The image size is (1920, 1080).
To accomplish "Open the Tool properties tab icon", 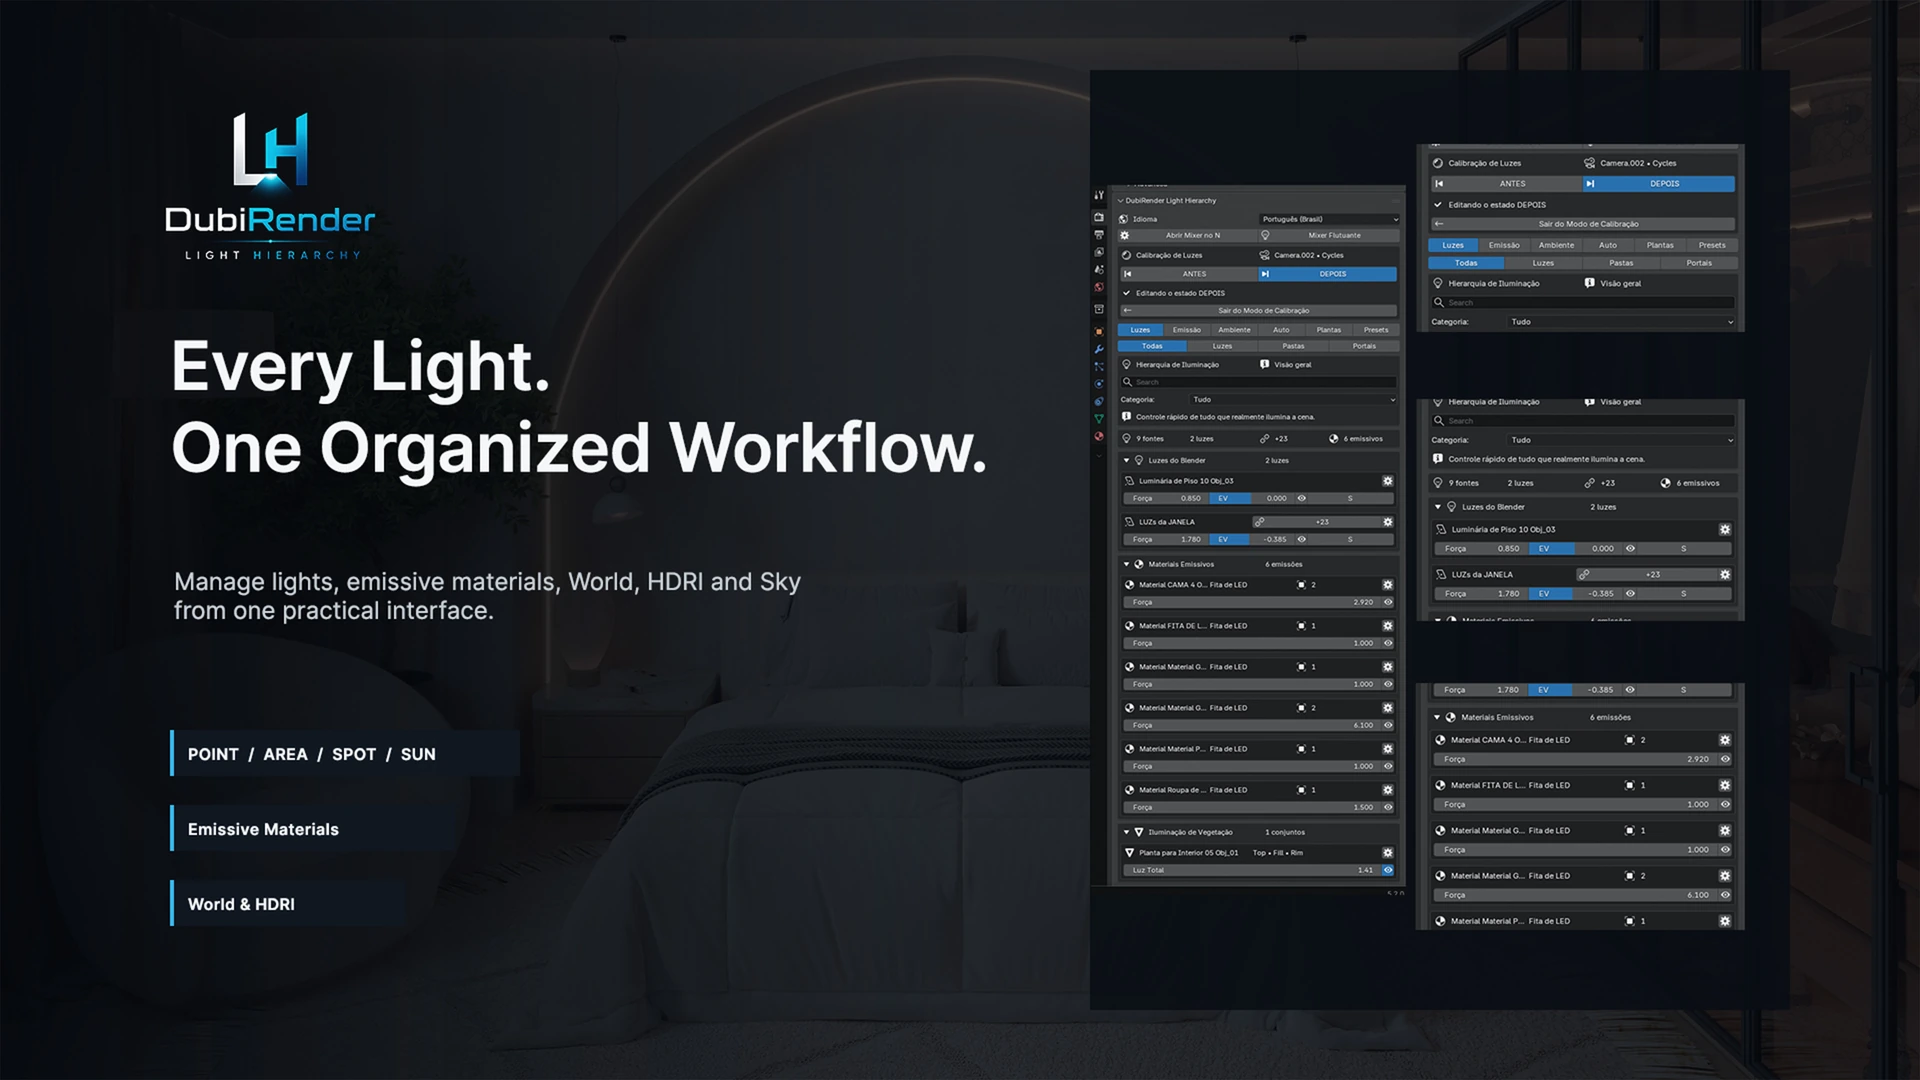I will pyautogui.click(x=1099, y=196).
